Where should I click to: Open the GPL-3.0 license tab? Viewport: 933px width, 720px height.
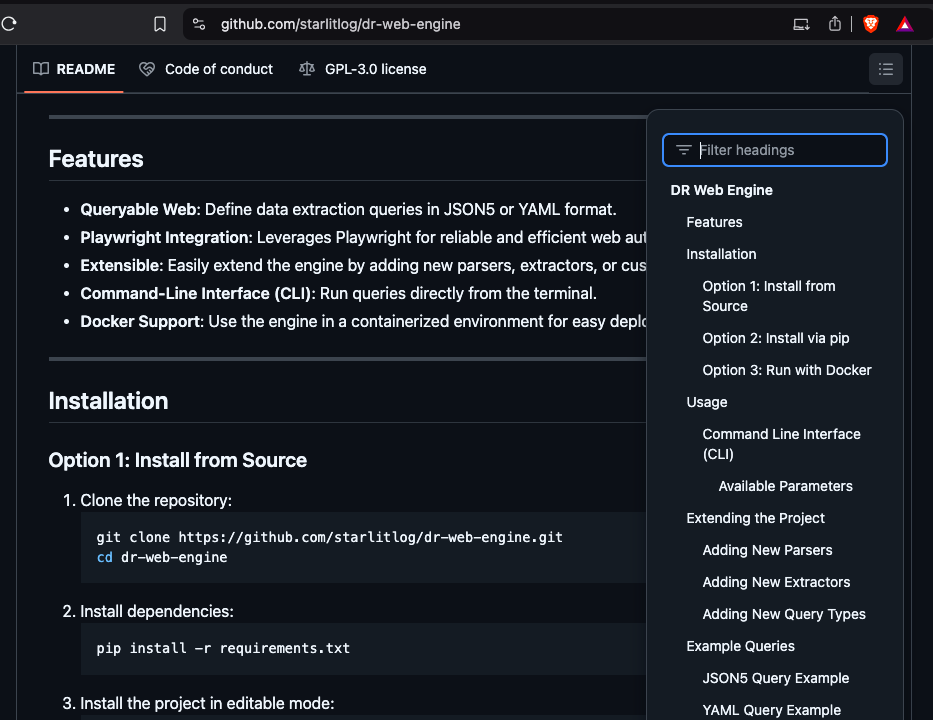pos(362,69)
